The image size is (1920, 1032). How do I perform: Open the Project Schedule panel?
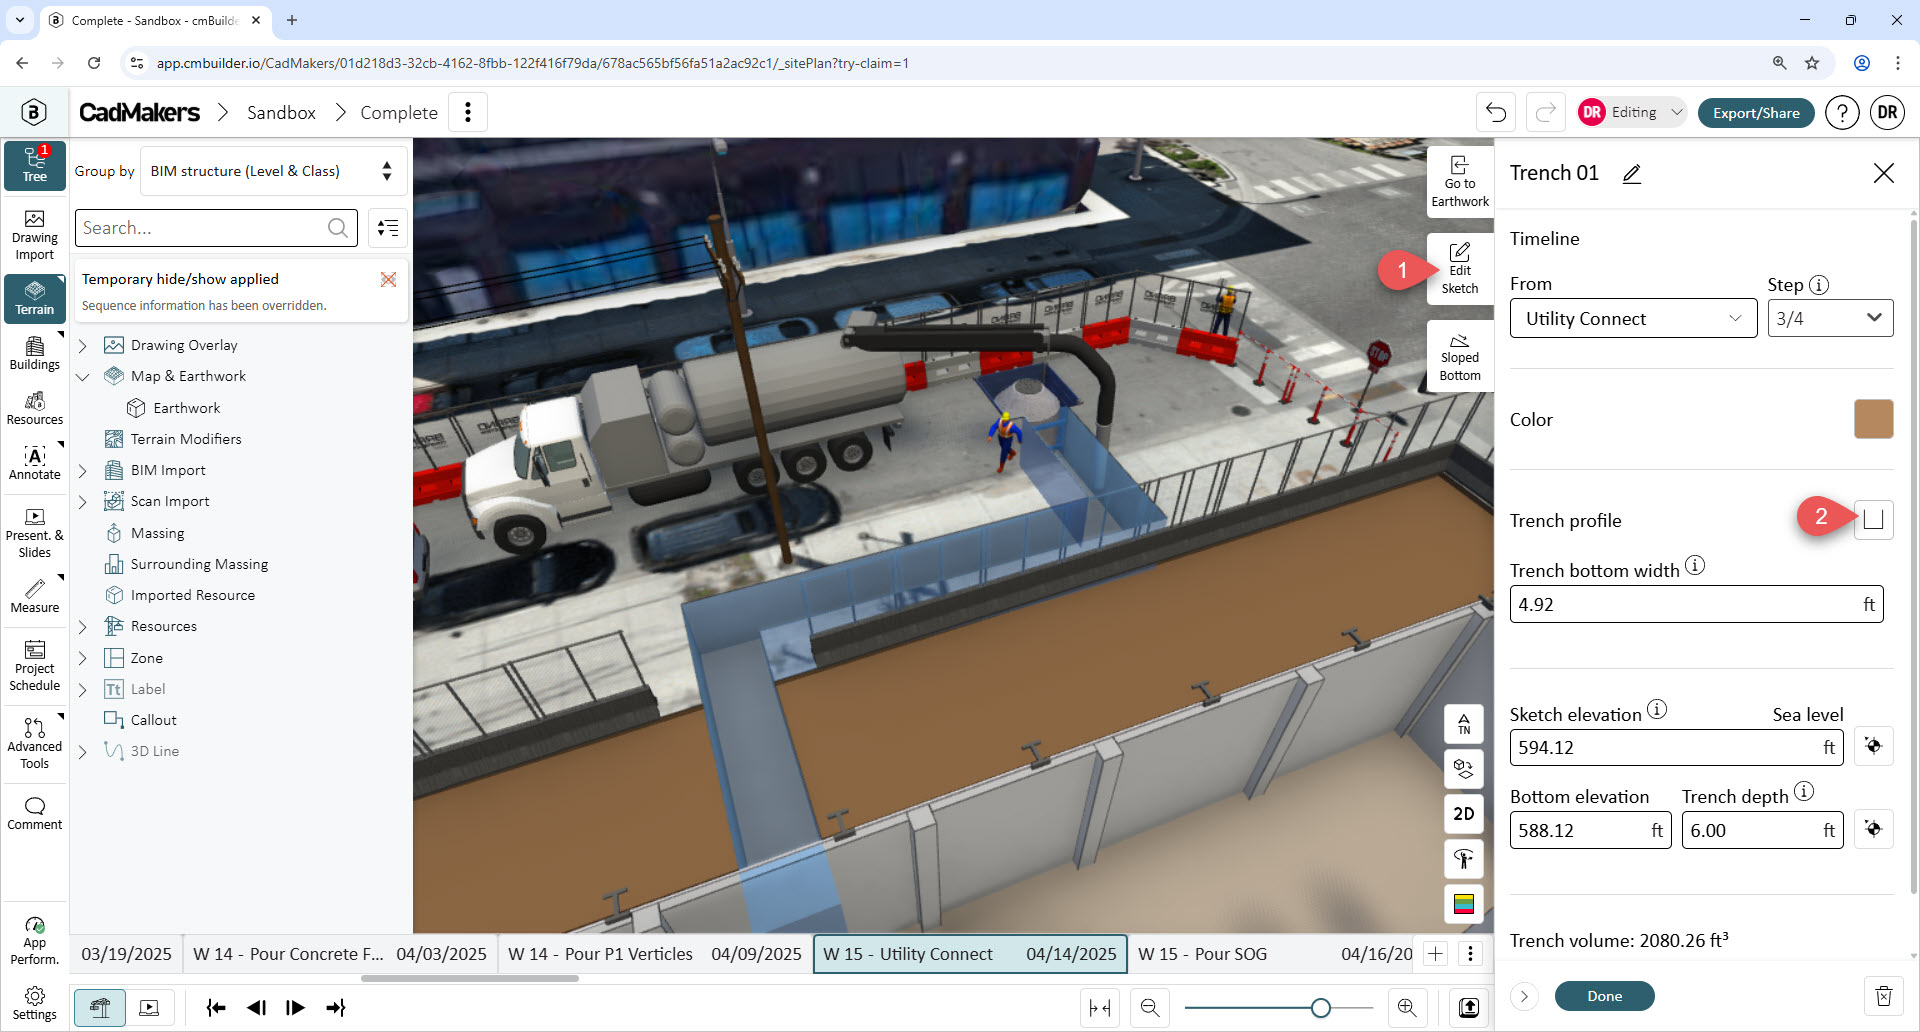coord(35,666)
